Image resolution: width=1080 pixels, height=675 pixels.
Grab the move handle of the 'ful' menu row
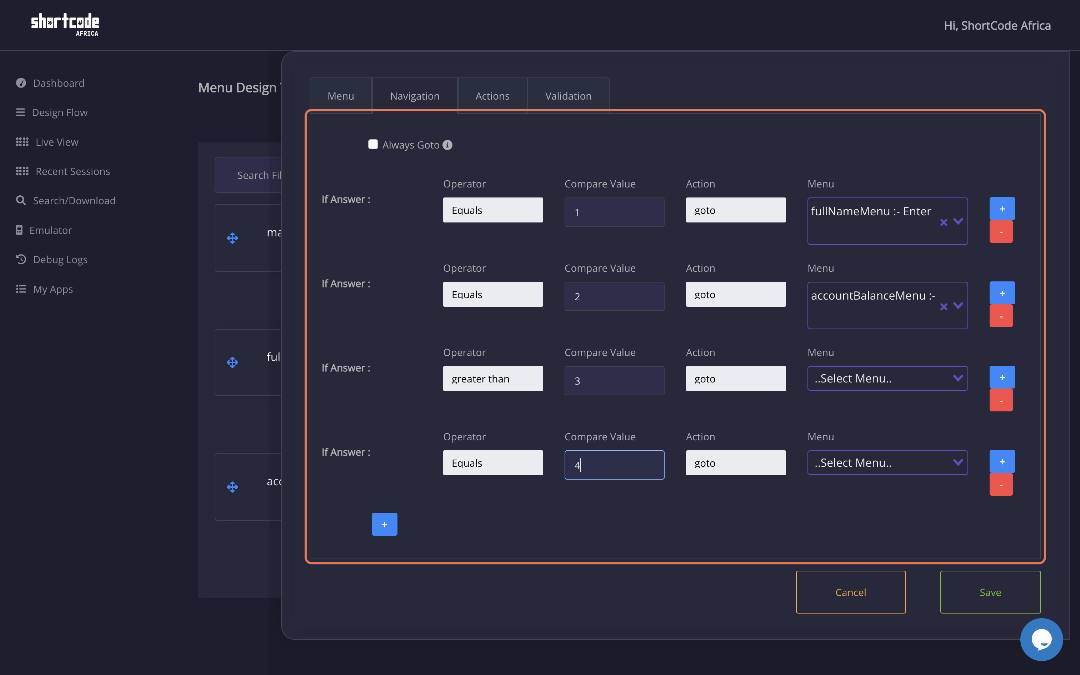point(233,362)
